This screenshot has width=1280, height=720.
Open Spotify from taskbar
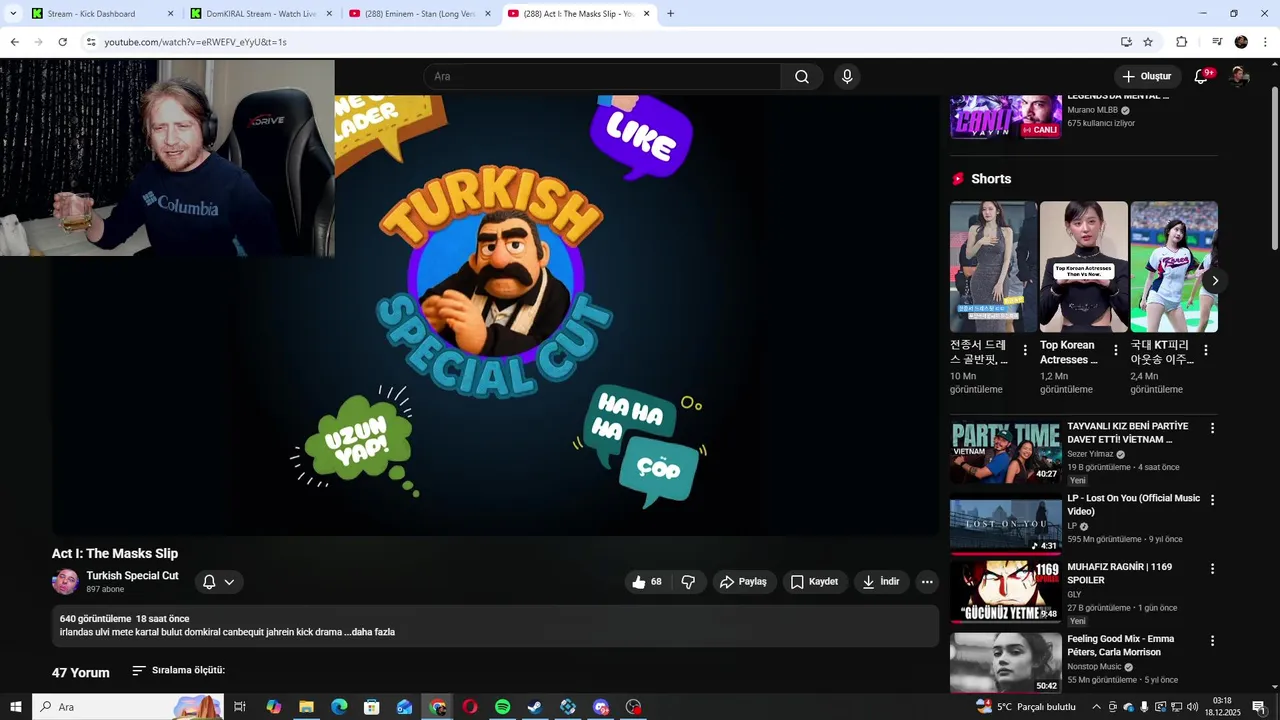point(502,707)
